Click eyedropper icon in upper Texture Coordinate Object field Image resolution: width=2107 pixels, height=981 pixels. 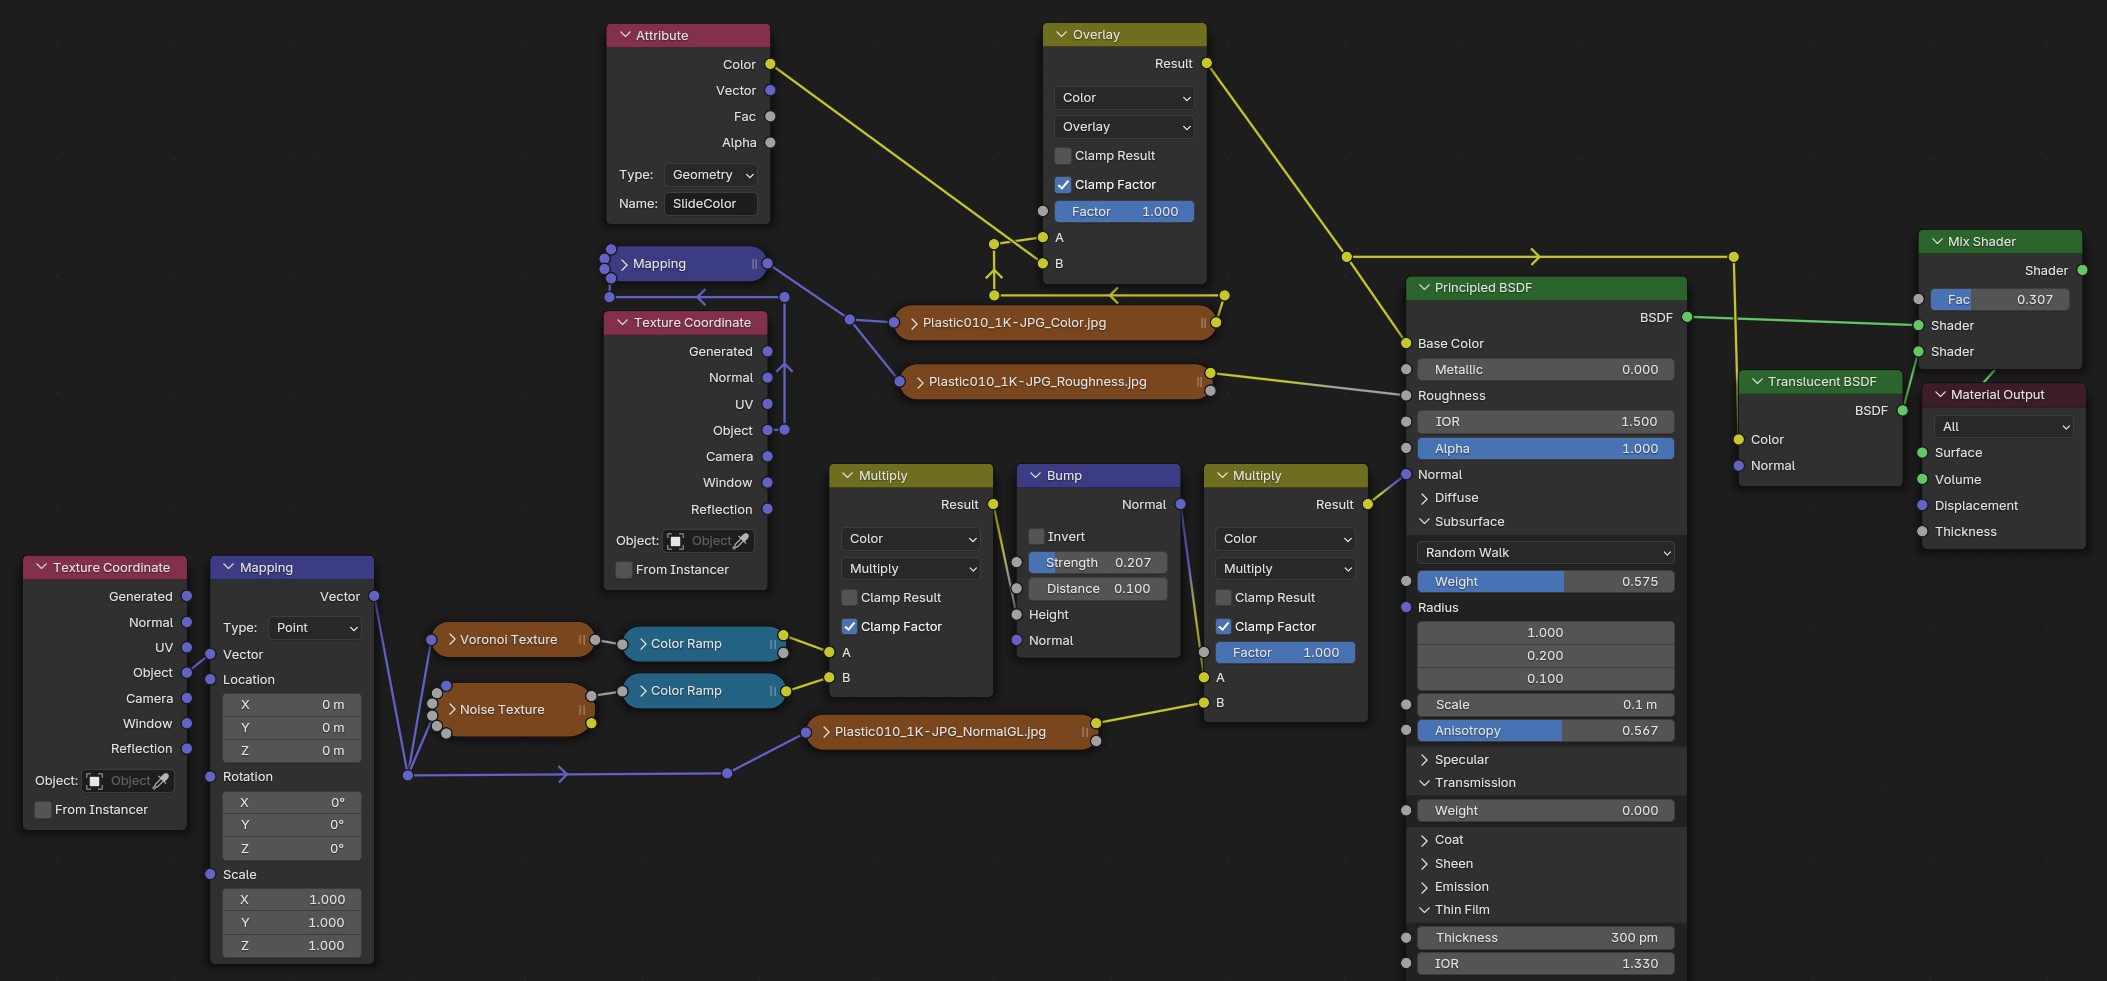[741, 541]
